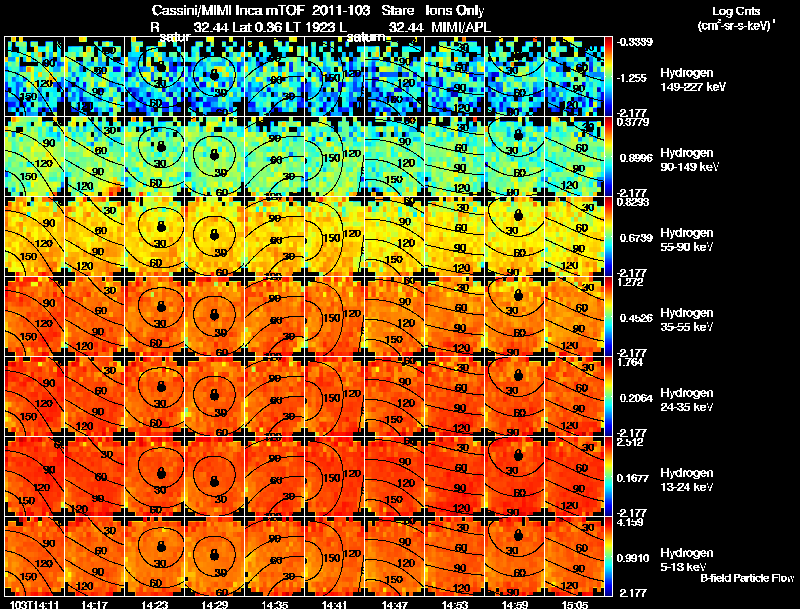Click the 0.8996 colorbar value
The image size is (800, 609).
(636, 158)
